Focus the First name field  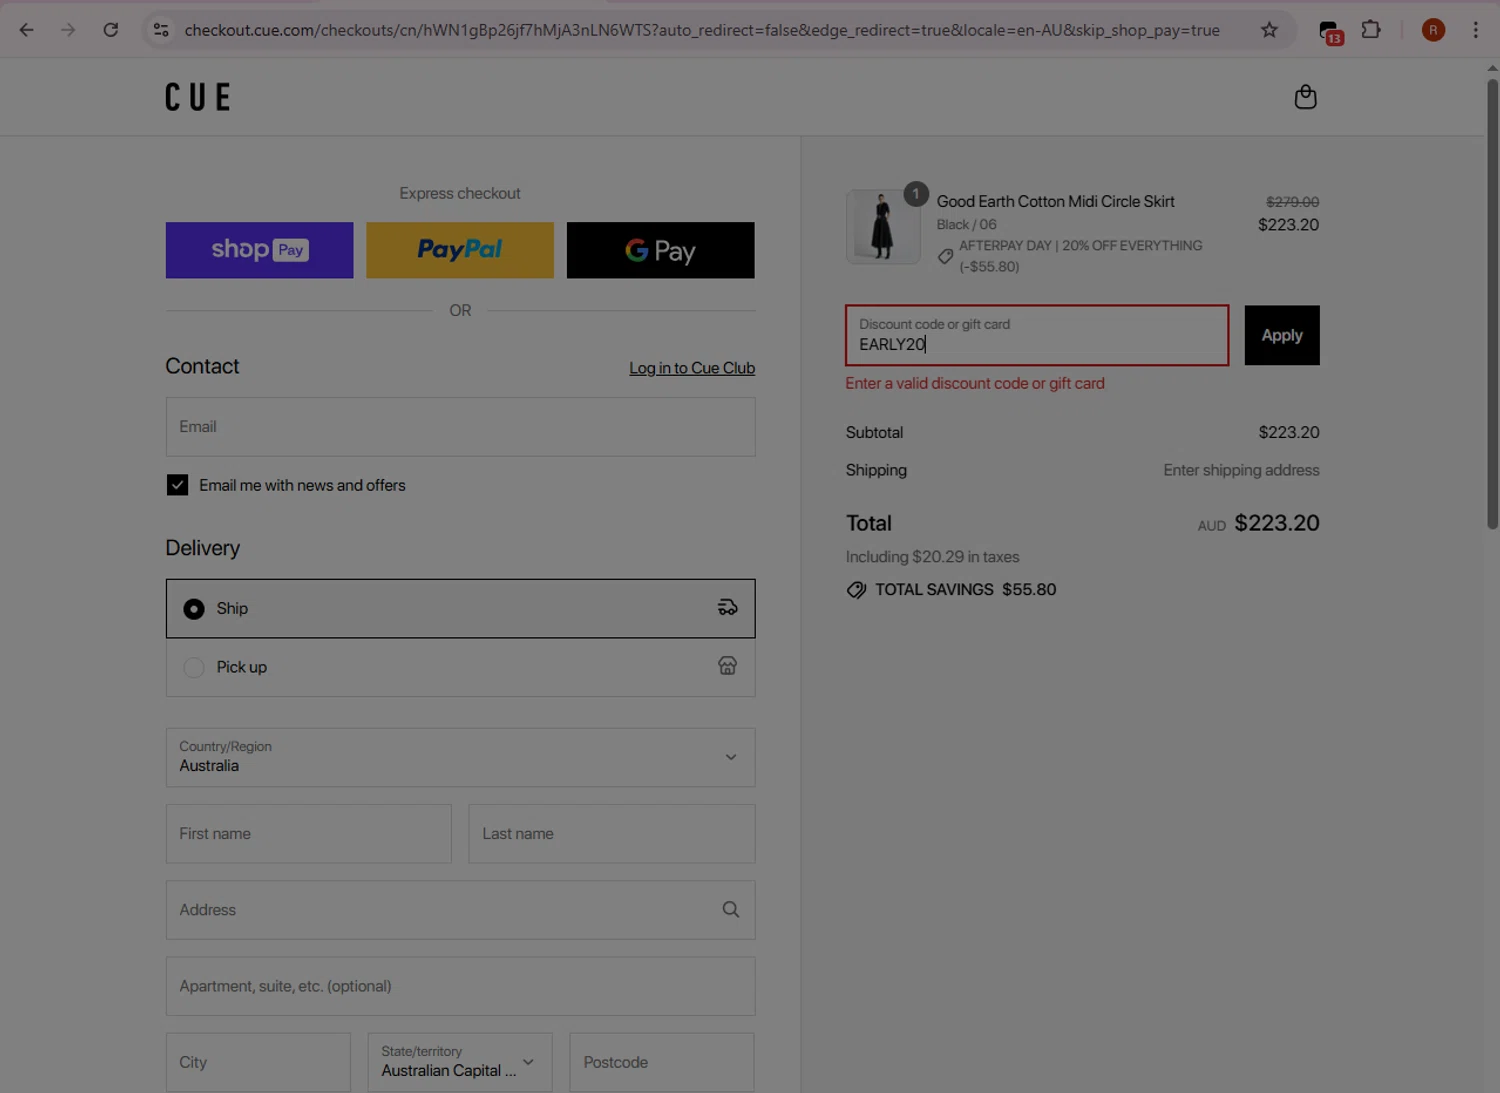coord(308,834)
